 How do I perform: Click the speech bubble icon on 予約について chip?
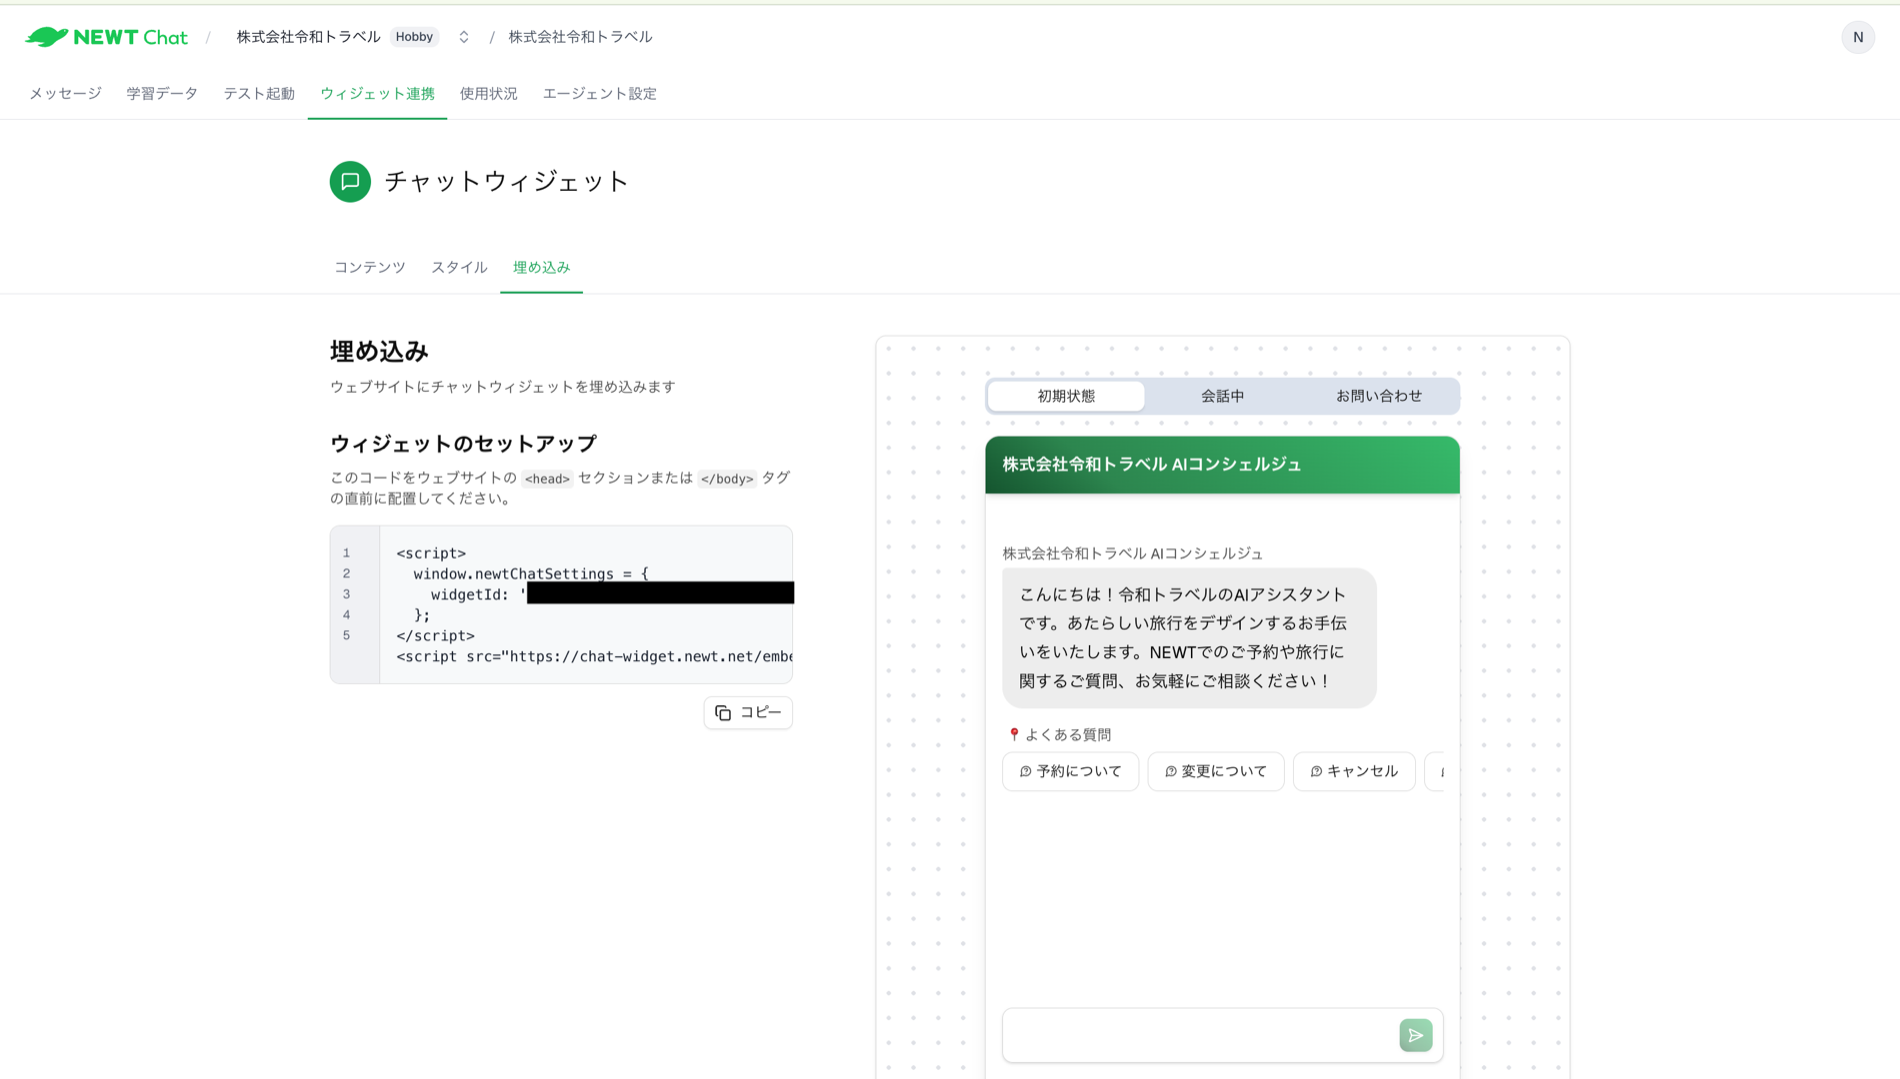click(1024, 771)
